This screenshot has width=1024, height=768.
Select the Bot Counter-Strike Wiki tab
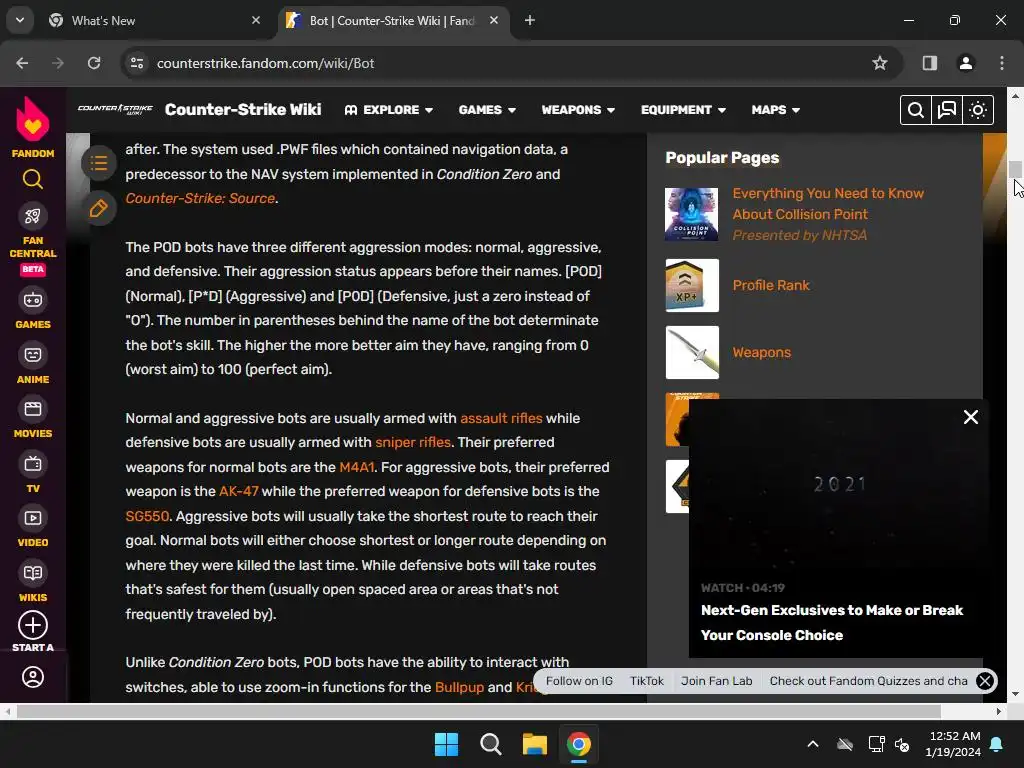pos(392,20)
